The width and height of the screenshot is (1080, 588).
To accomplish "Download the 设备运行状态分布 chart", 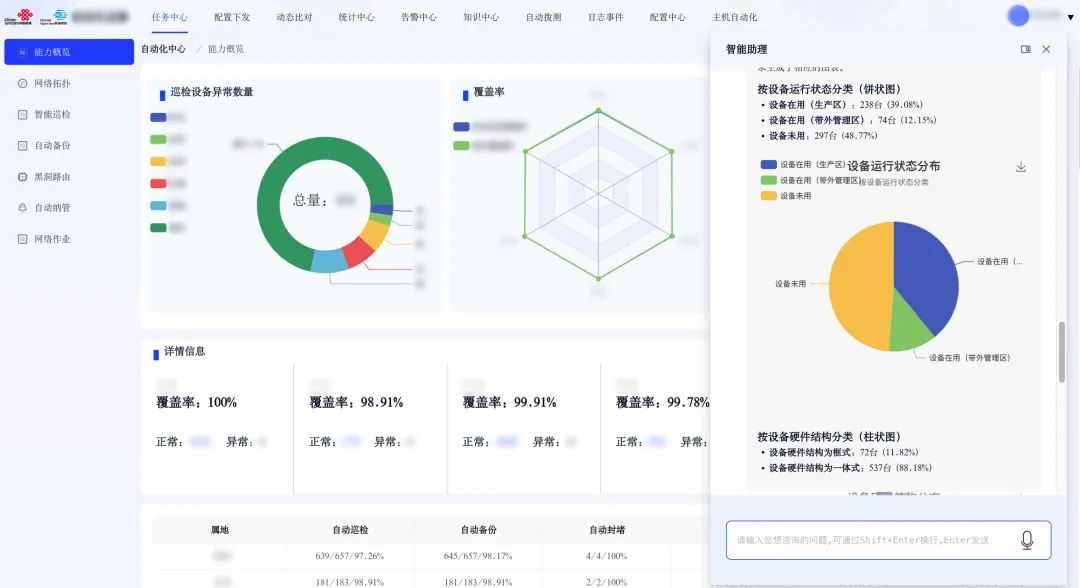I will coord(1021,167).
